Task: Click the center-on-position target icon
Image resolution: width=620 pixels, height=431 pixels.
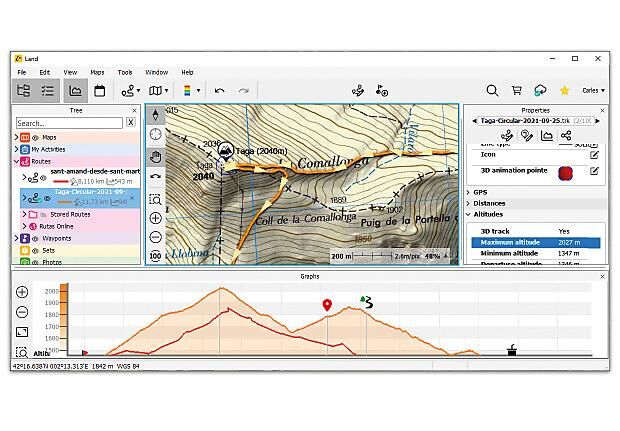Action: click(155, 134)
